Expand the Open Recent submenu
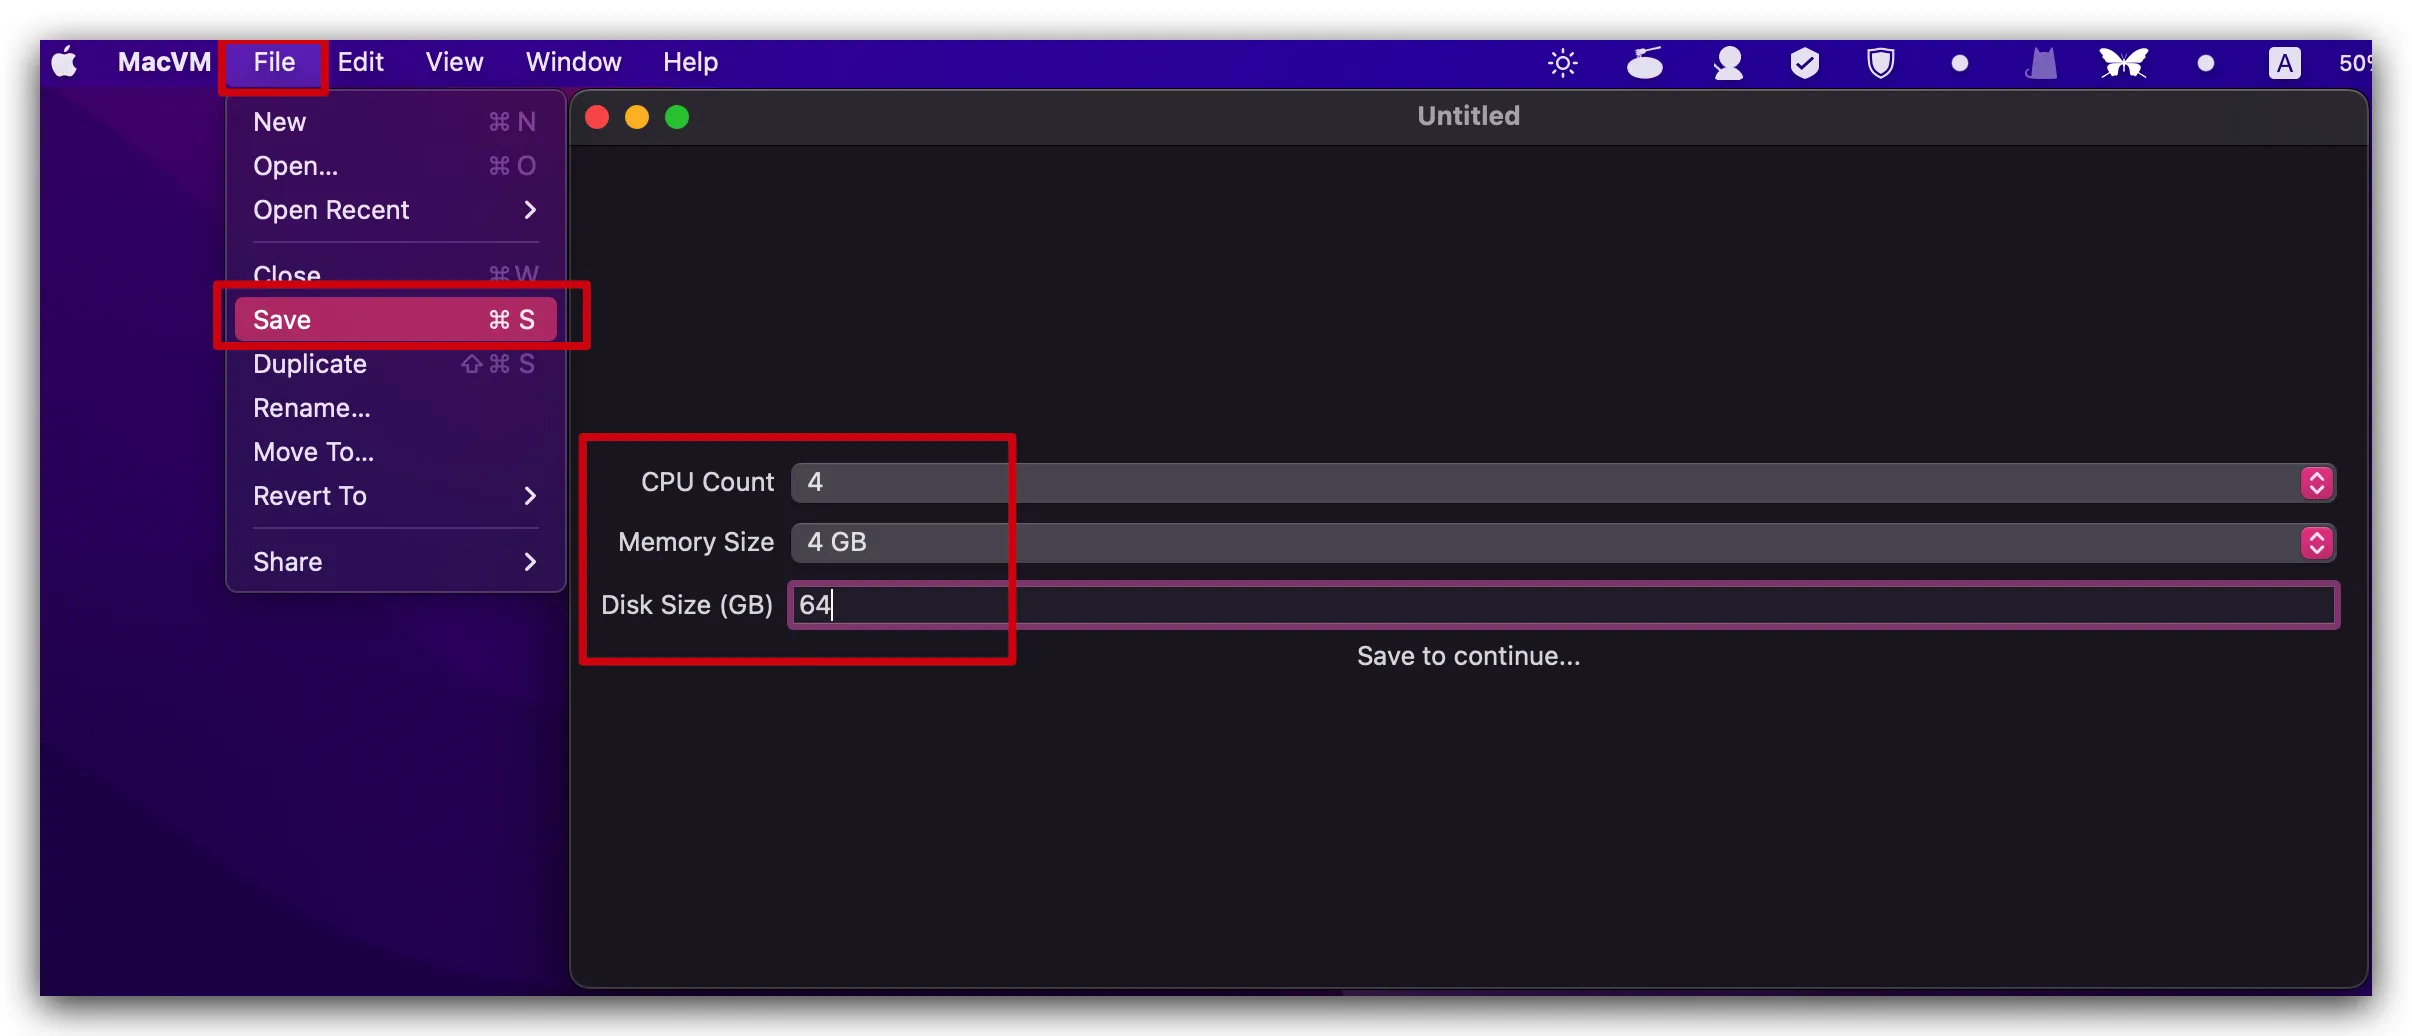The image size is (2412, 1036). click(395, 210)
